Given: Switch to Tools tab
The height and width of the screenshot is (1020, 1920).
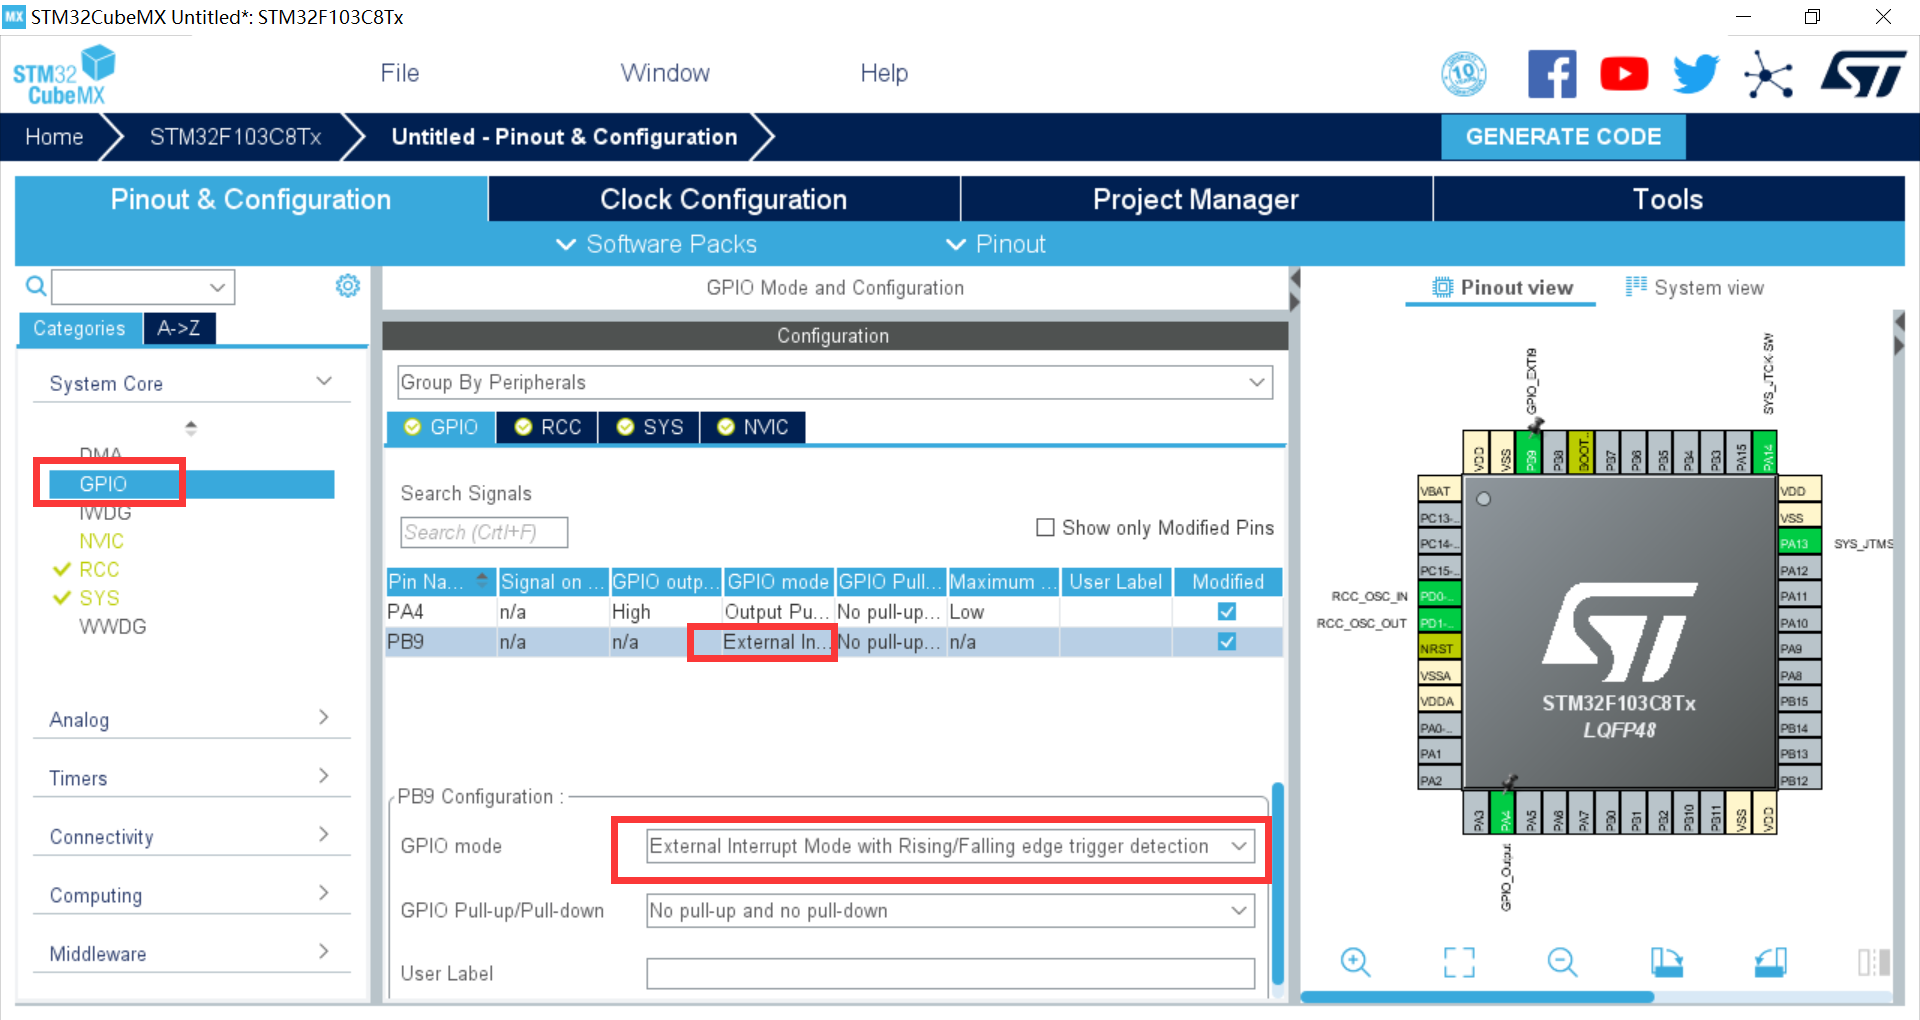Looking at the screenshot, I should pos(1668,199).
